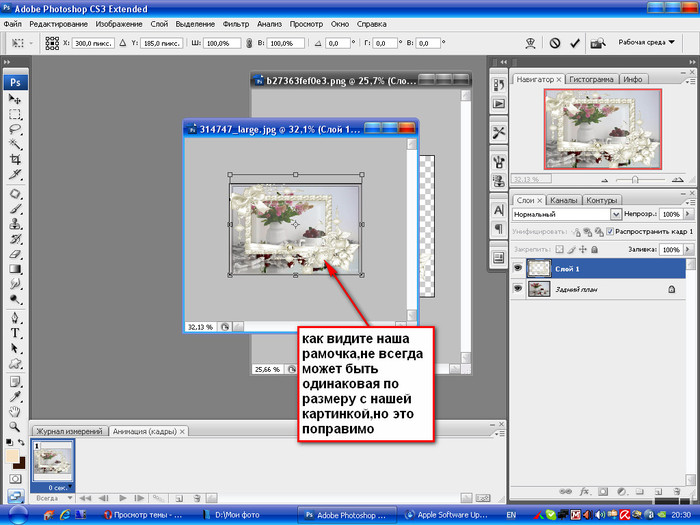
Task: Select the Clone Stamp tool
Action: pyautogui.click(x=15, y=224)
